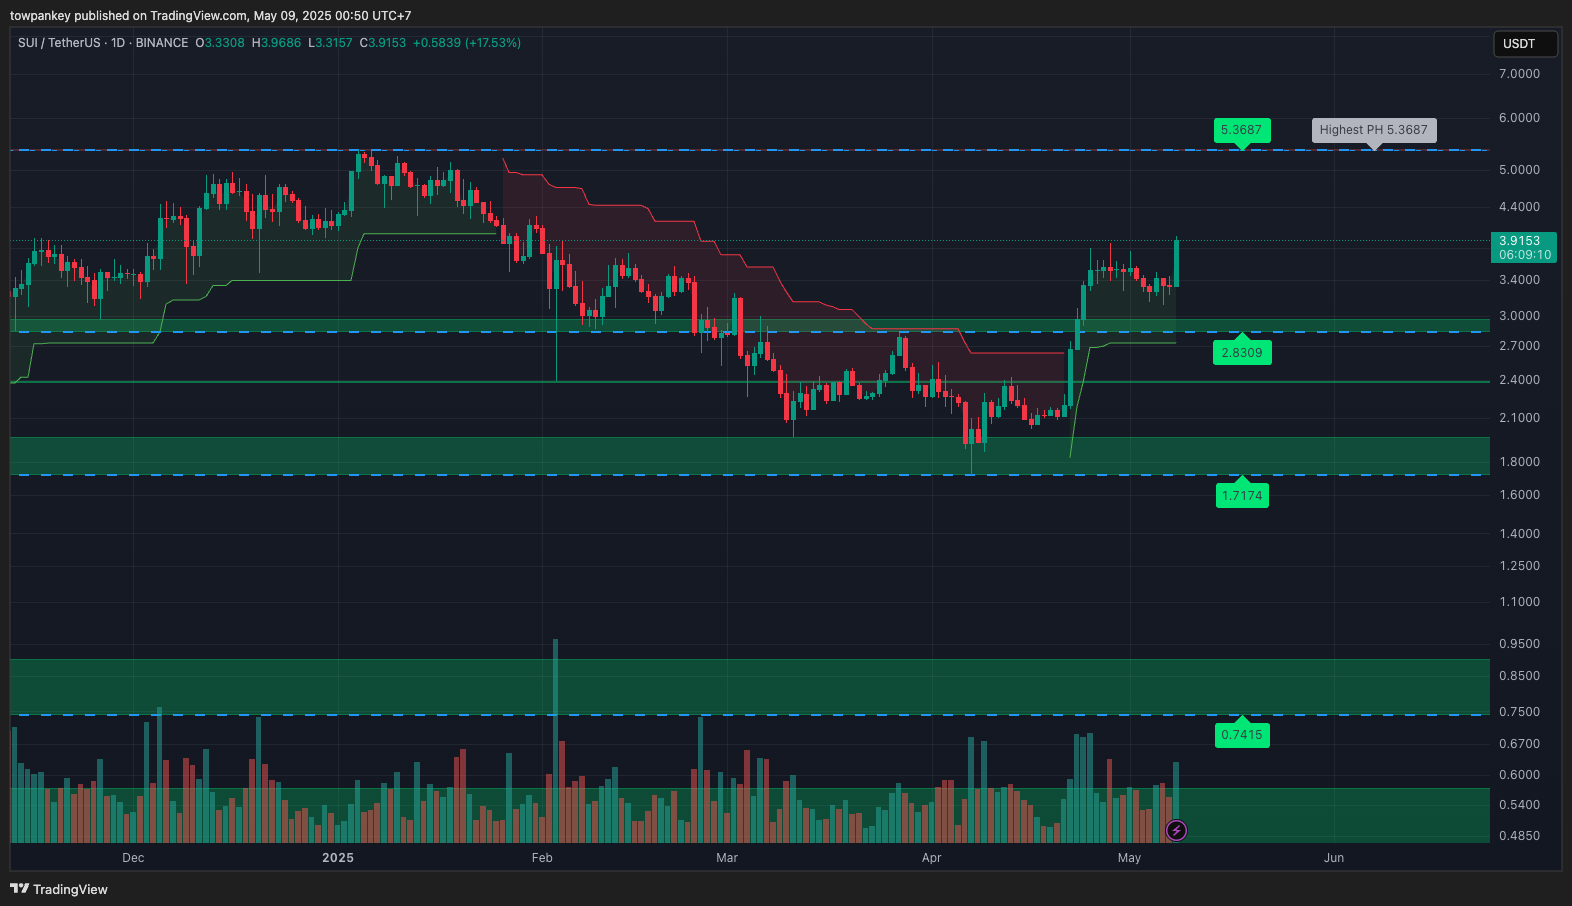
Task: Click the 2.4000 price scale value
Action: coord(1519,380)
